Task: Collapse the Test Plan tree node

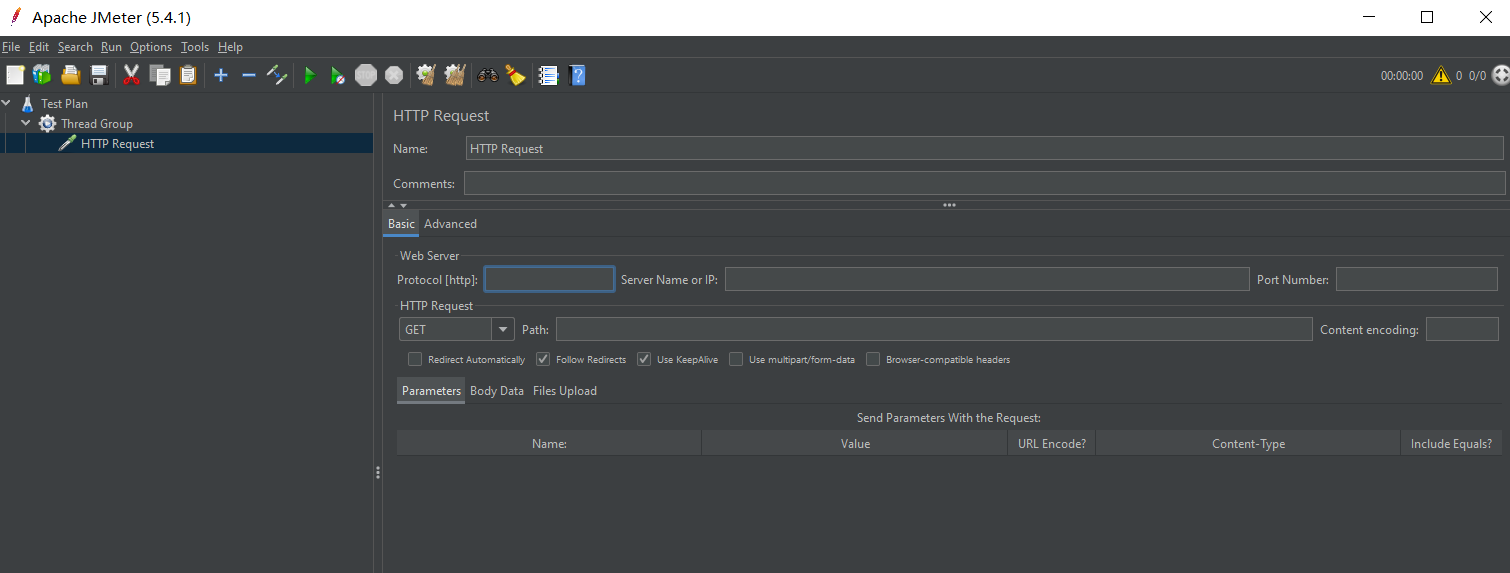Action: point(7,103)
